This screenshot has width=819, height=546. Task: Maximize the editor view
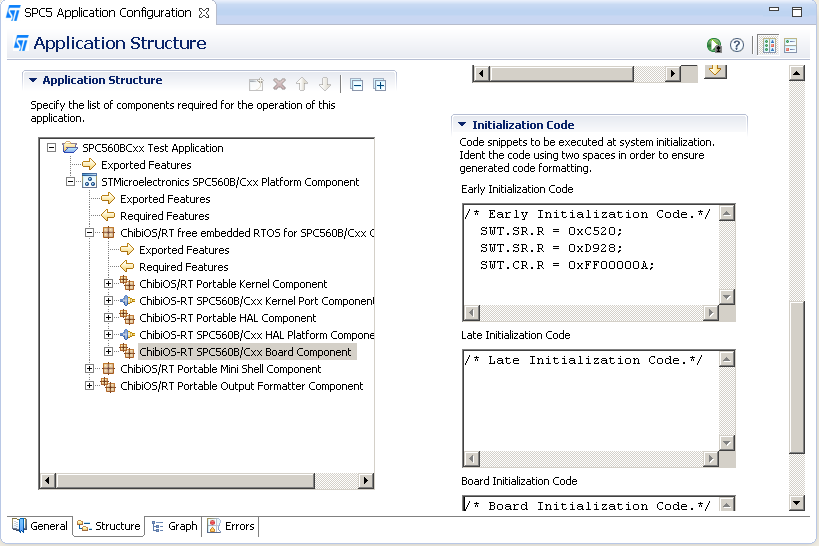tap(797, 11)
